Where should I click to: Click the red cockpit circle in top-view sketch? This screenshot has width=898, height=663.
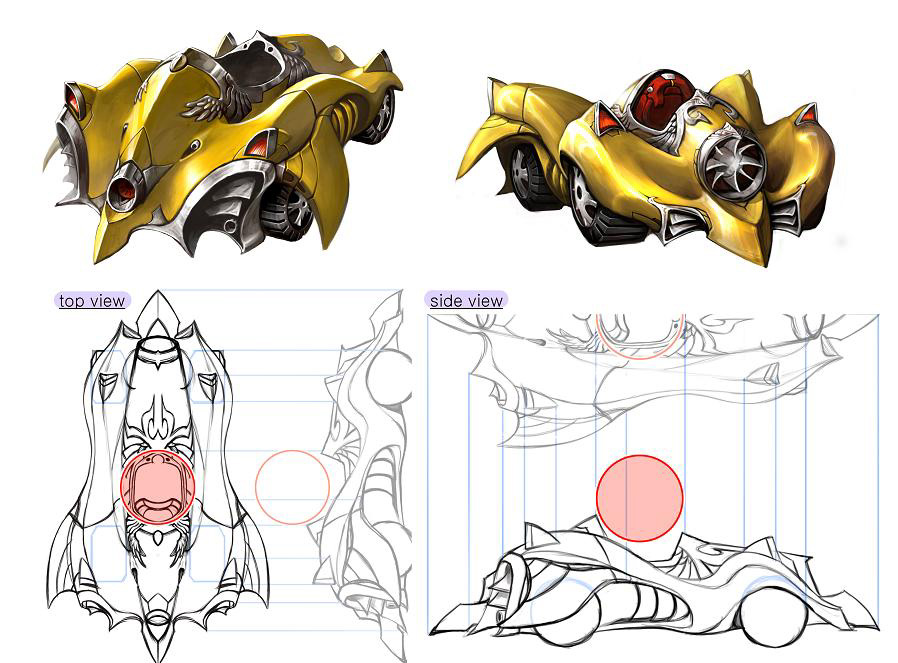(x=157, y=487)
